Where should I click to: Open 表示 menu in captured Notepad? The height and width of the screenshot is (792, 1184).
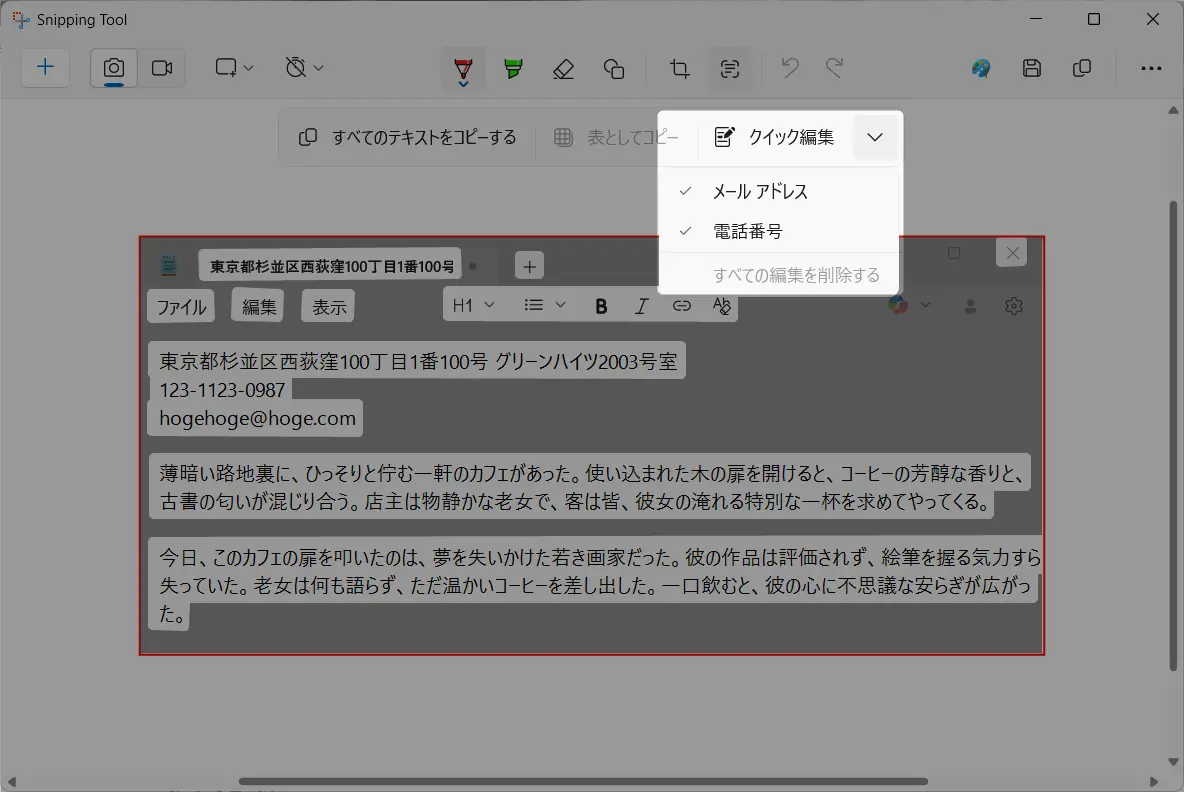tap(328, 307)
